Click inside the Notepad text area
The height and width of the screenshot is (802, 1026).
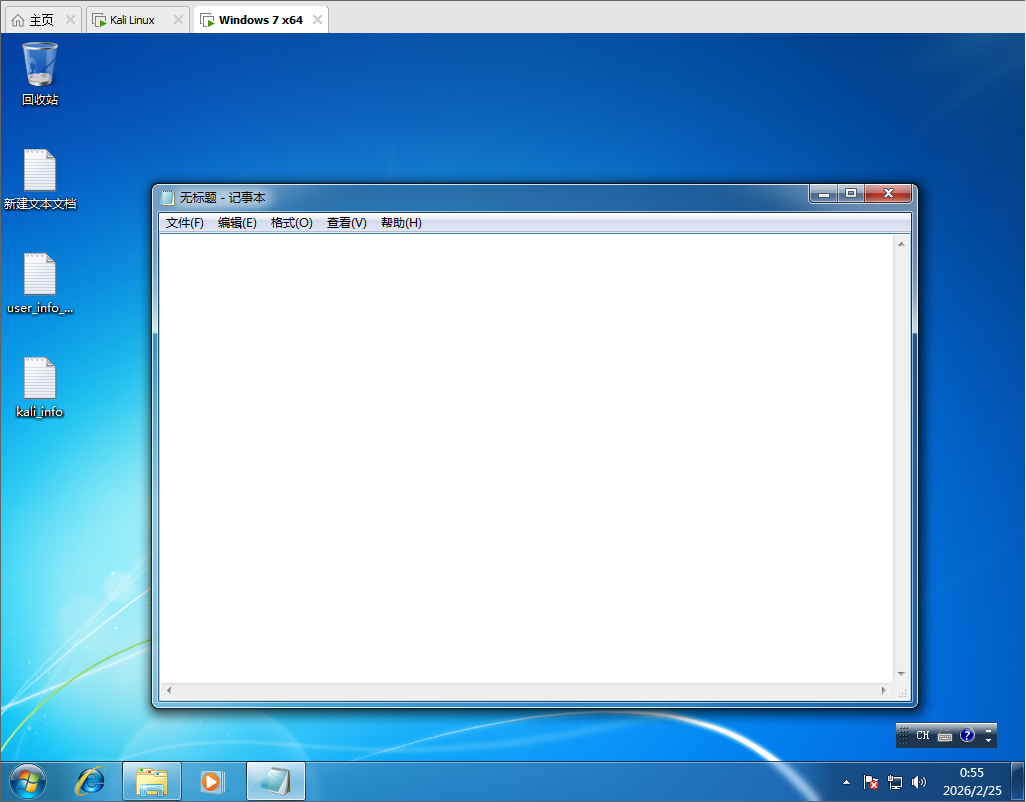point(527,458)
